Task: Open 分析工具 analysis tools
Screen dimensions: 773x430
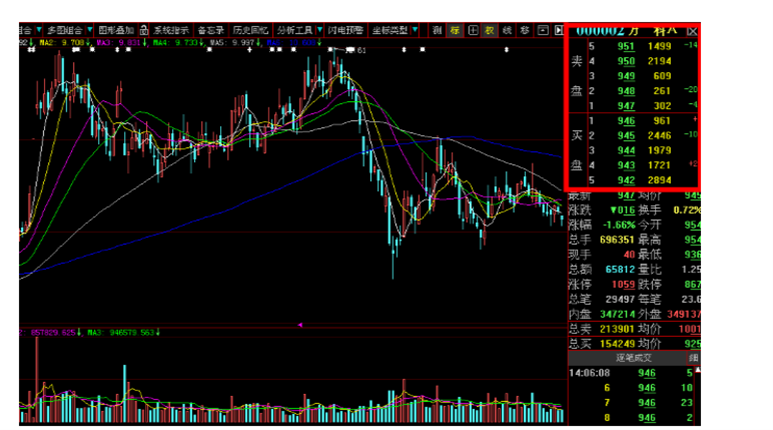Action: coord(294,30)
